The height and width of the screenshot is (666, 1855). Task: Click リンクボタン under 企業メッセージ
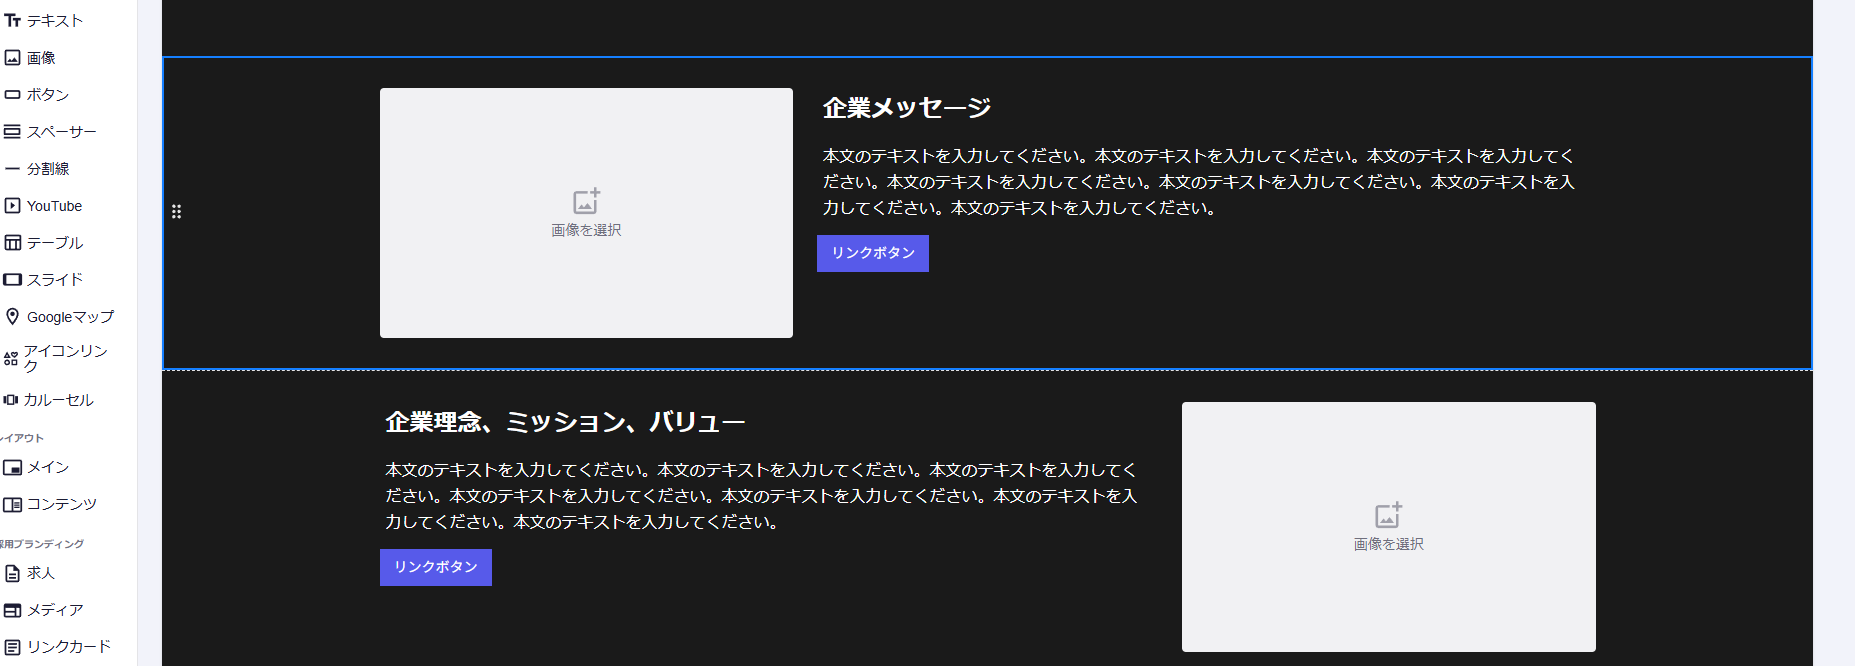pos(872,253)
